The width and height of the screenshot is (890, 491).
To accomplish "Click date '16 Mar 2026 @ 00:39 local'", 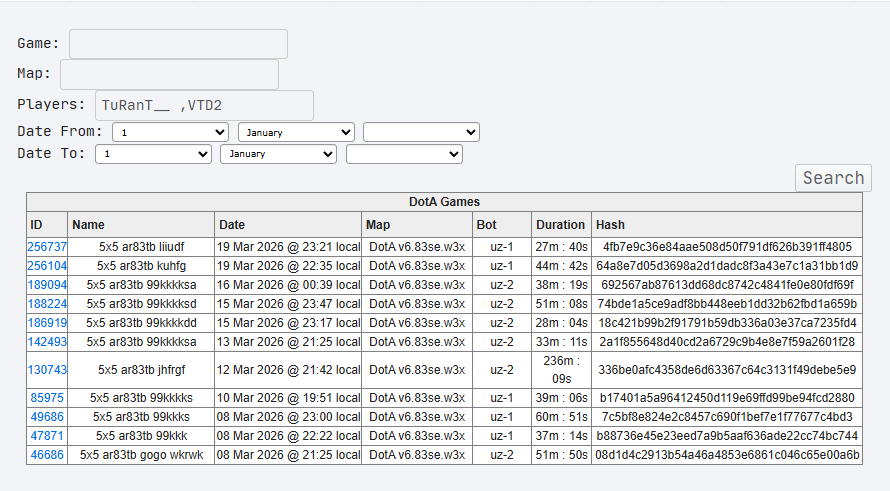I will (288, 285).
